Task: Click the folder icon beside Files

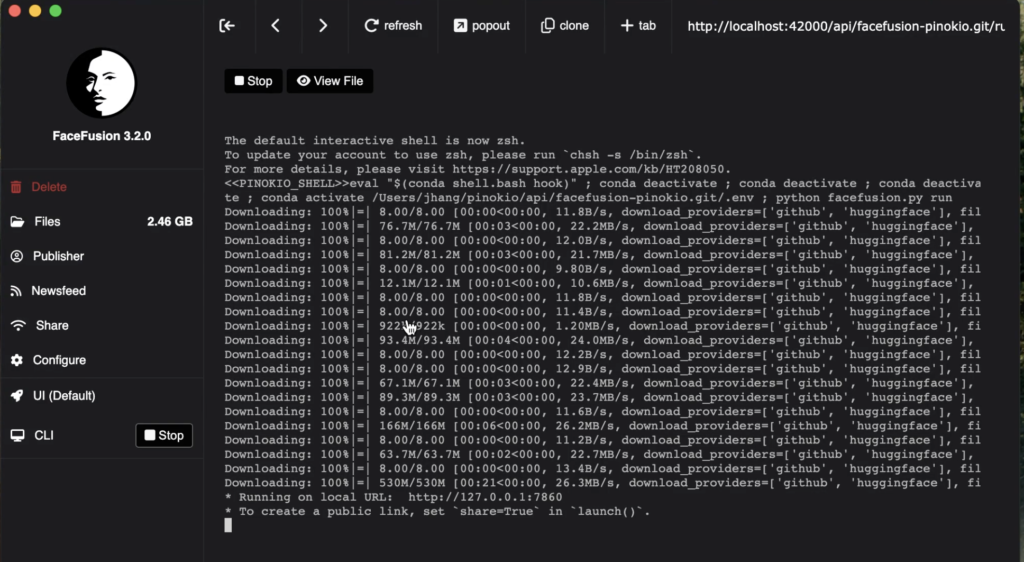Action: [17, 221]
